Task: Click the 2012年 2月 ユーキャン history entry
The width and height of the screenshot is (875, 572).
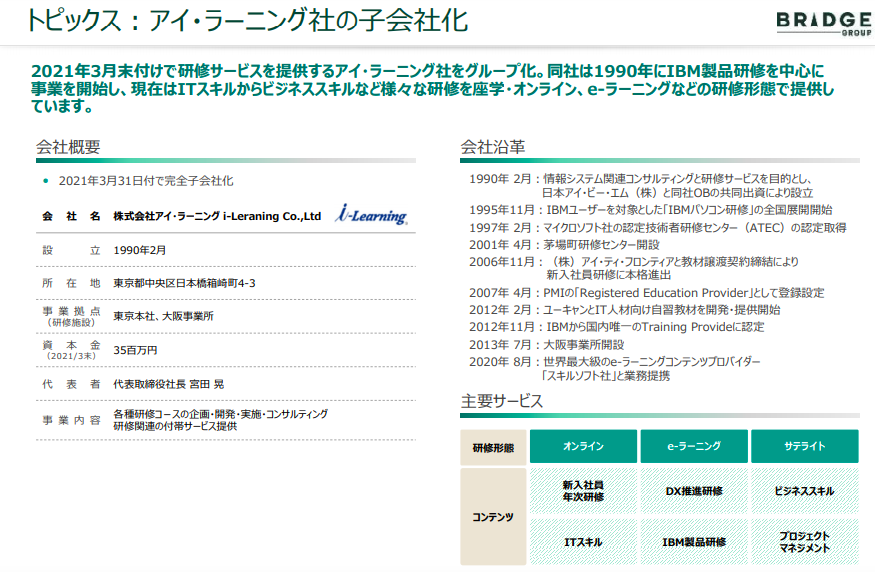Action: pos(624,310)
